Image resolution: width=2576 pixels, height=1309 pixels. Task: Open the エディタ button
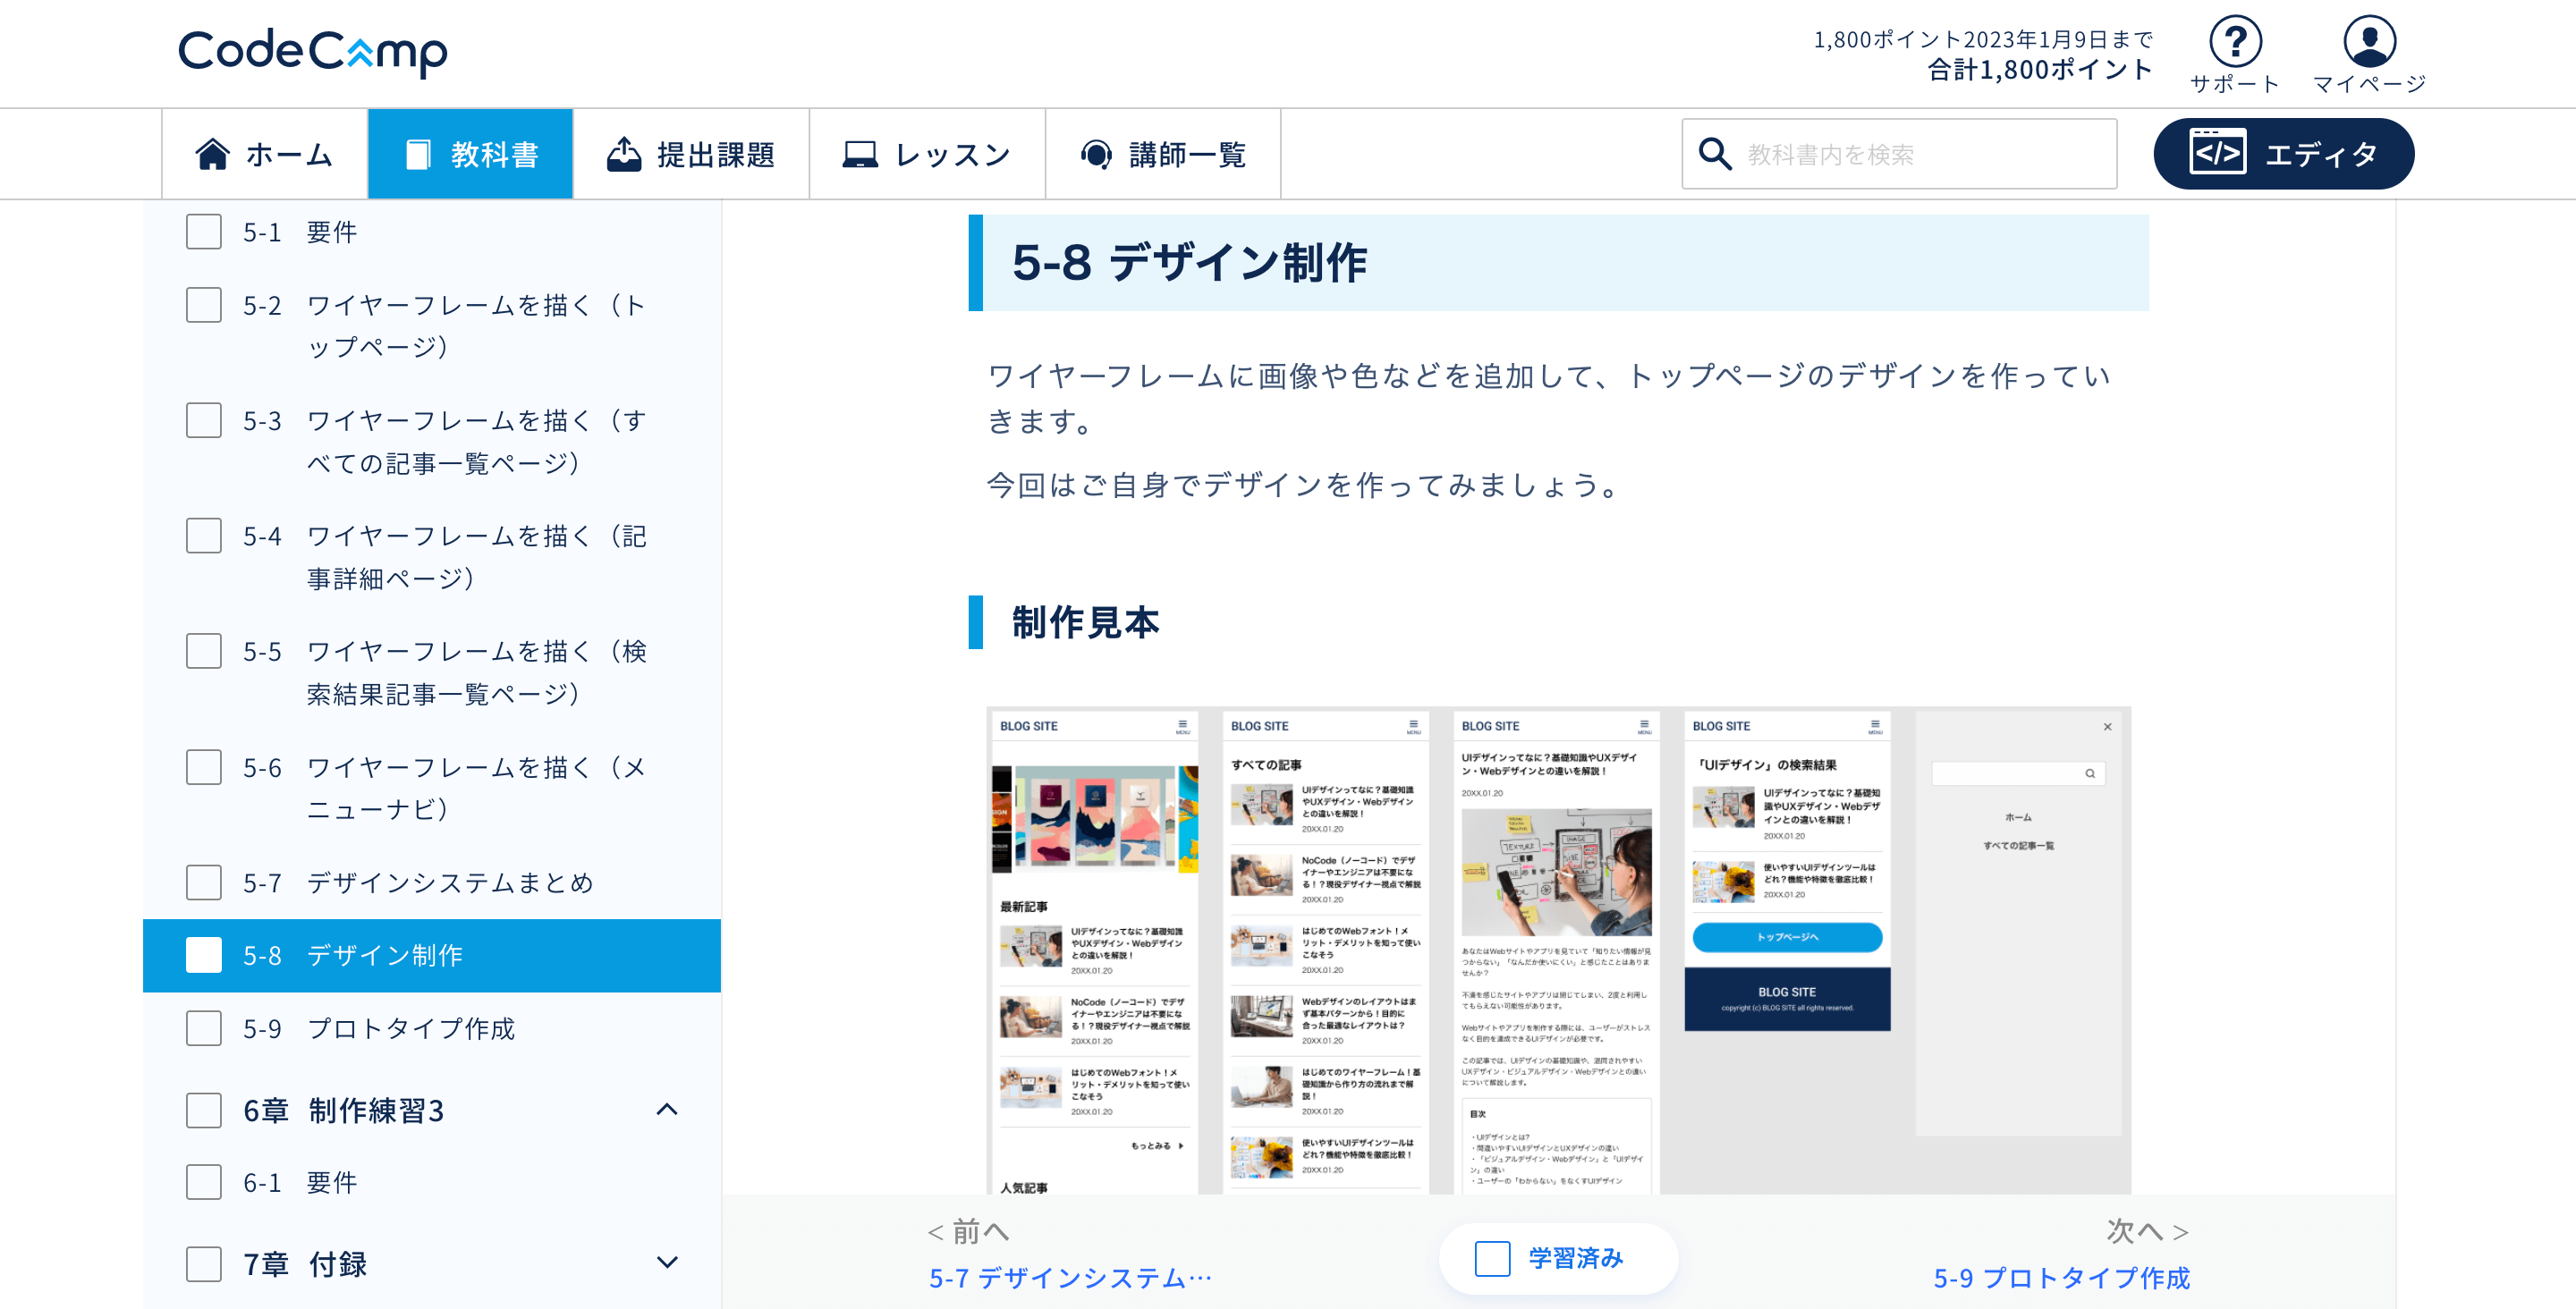point(2283,154)
